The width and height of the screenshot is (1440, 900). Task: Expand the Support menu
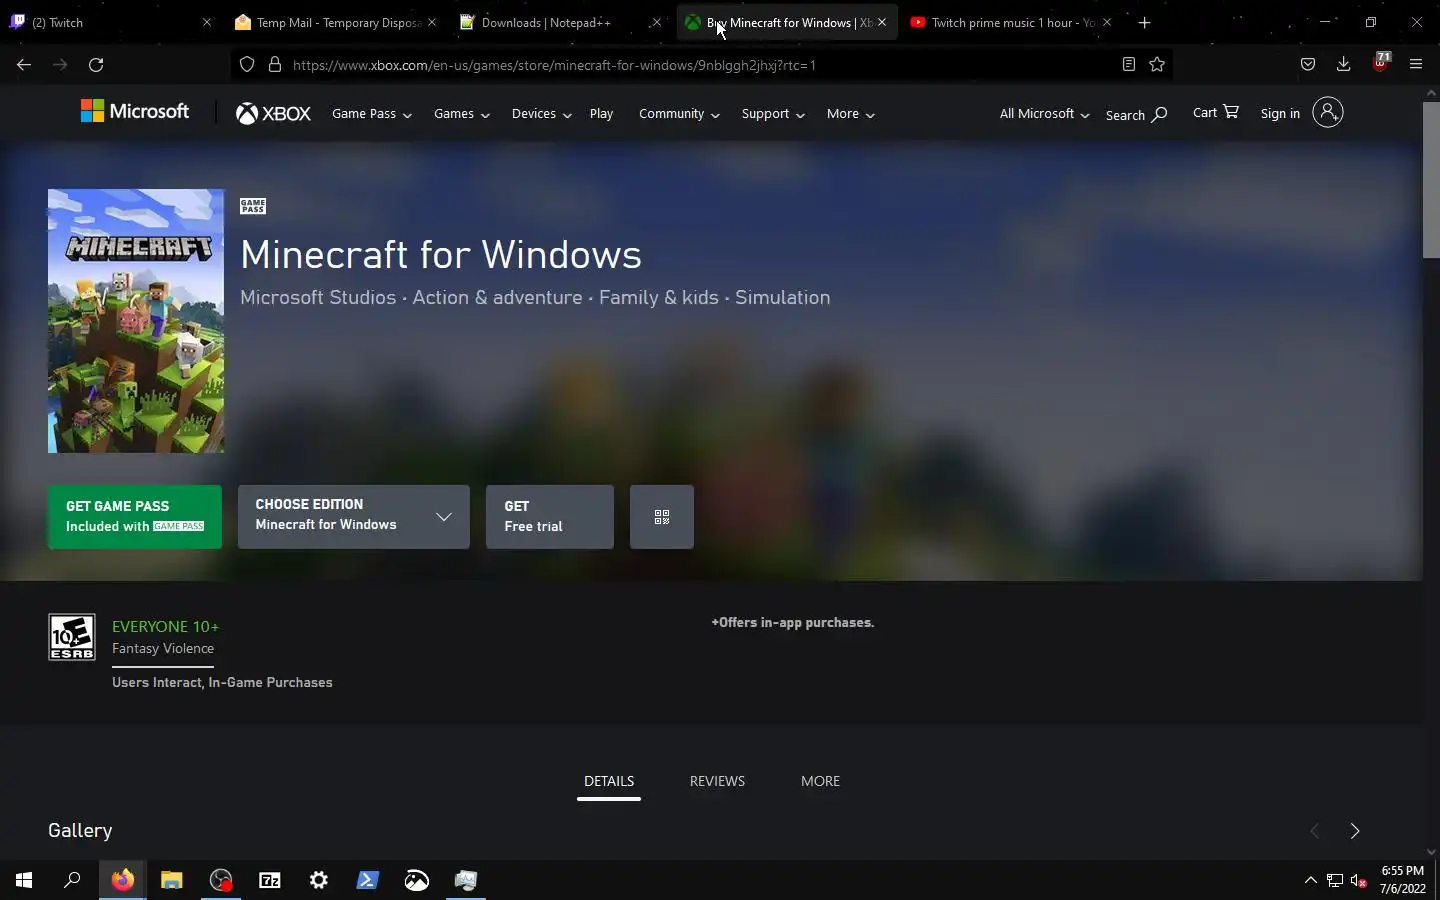point(774,114)
